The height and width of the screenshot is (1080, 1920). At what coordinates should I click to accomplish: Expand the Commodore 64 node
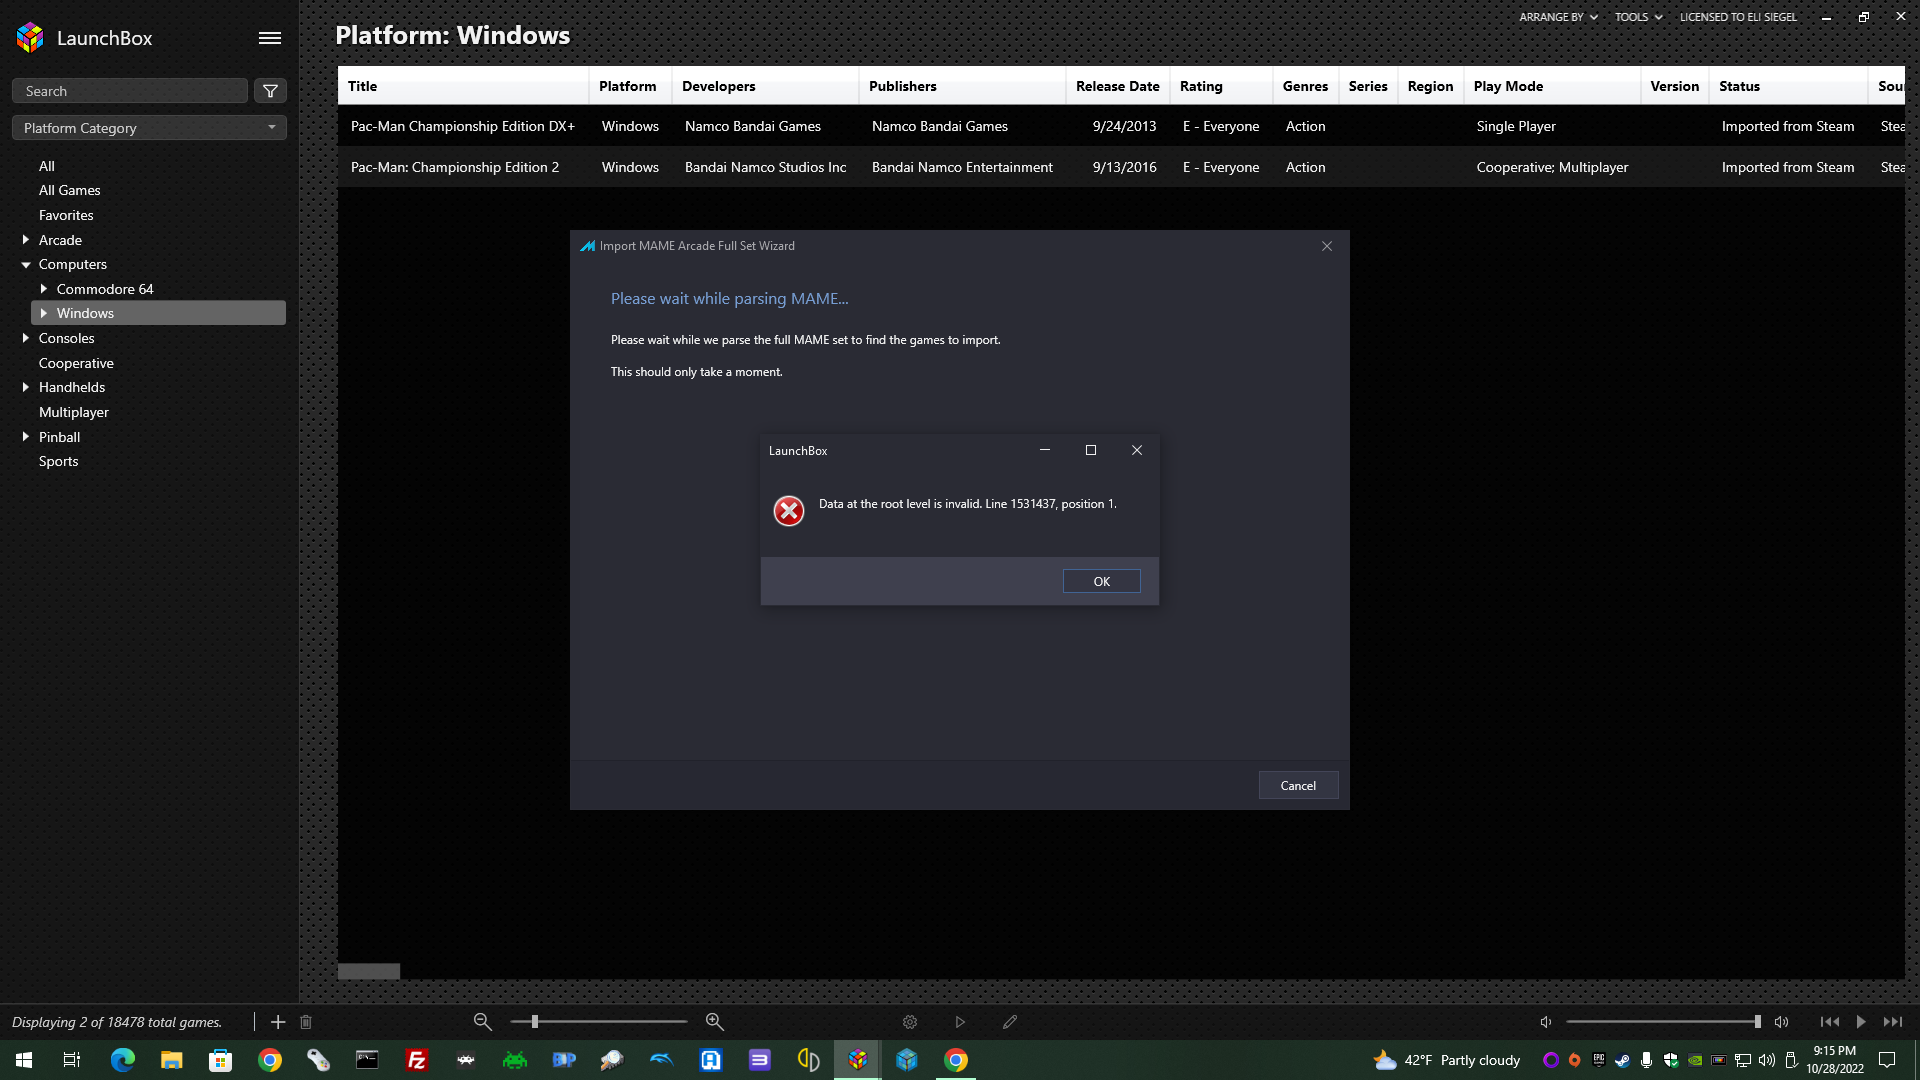(44, 289)
